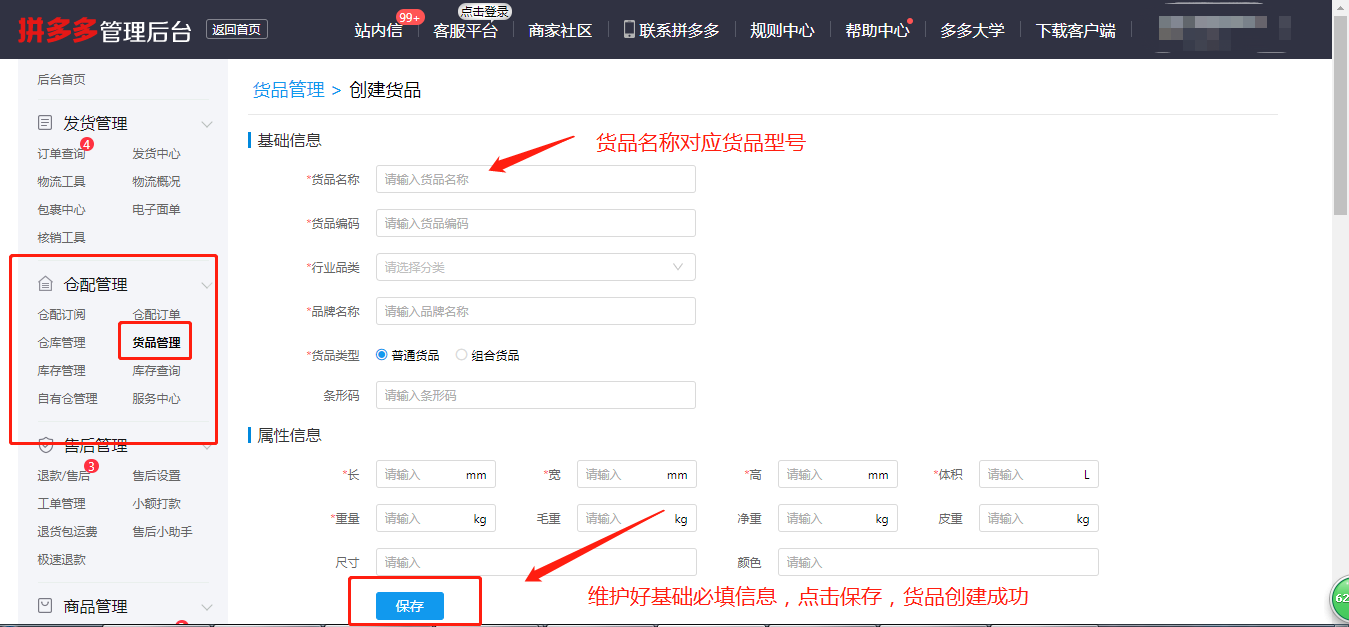Collapse the 商品管理 menu chevron
The height and width of the screenshot is (627, 1349).
click(x=207, y=607)
